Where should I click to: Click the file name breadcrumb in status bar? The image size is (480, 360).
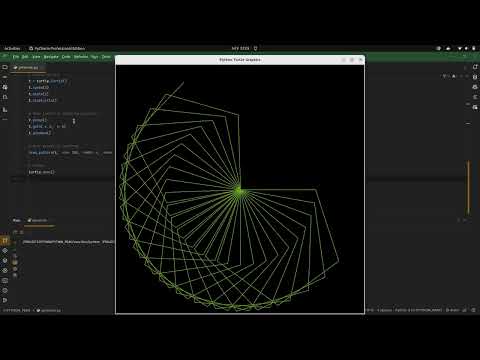click(x=49, y=310)
